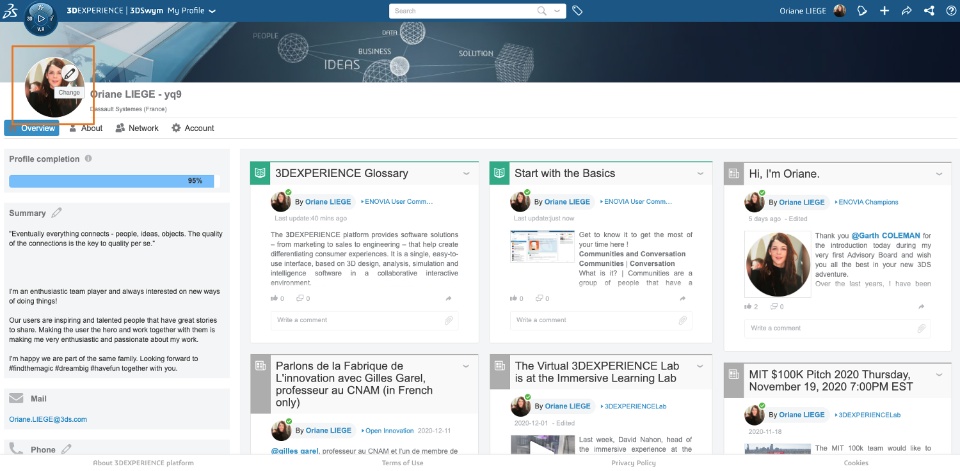This screenshot has width=960, height=471.
Task: Attach file to Hi, I'm Oriane comment
Action: [921, 328]
